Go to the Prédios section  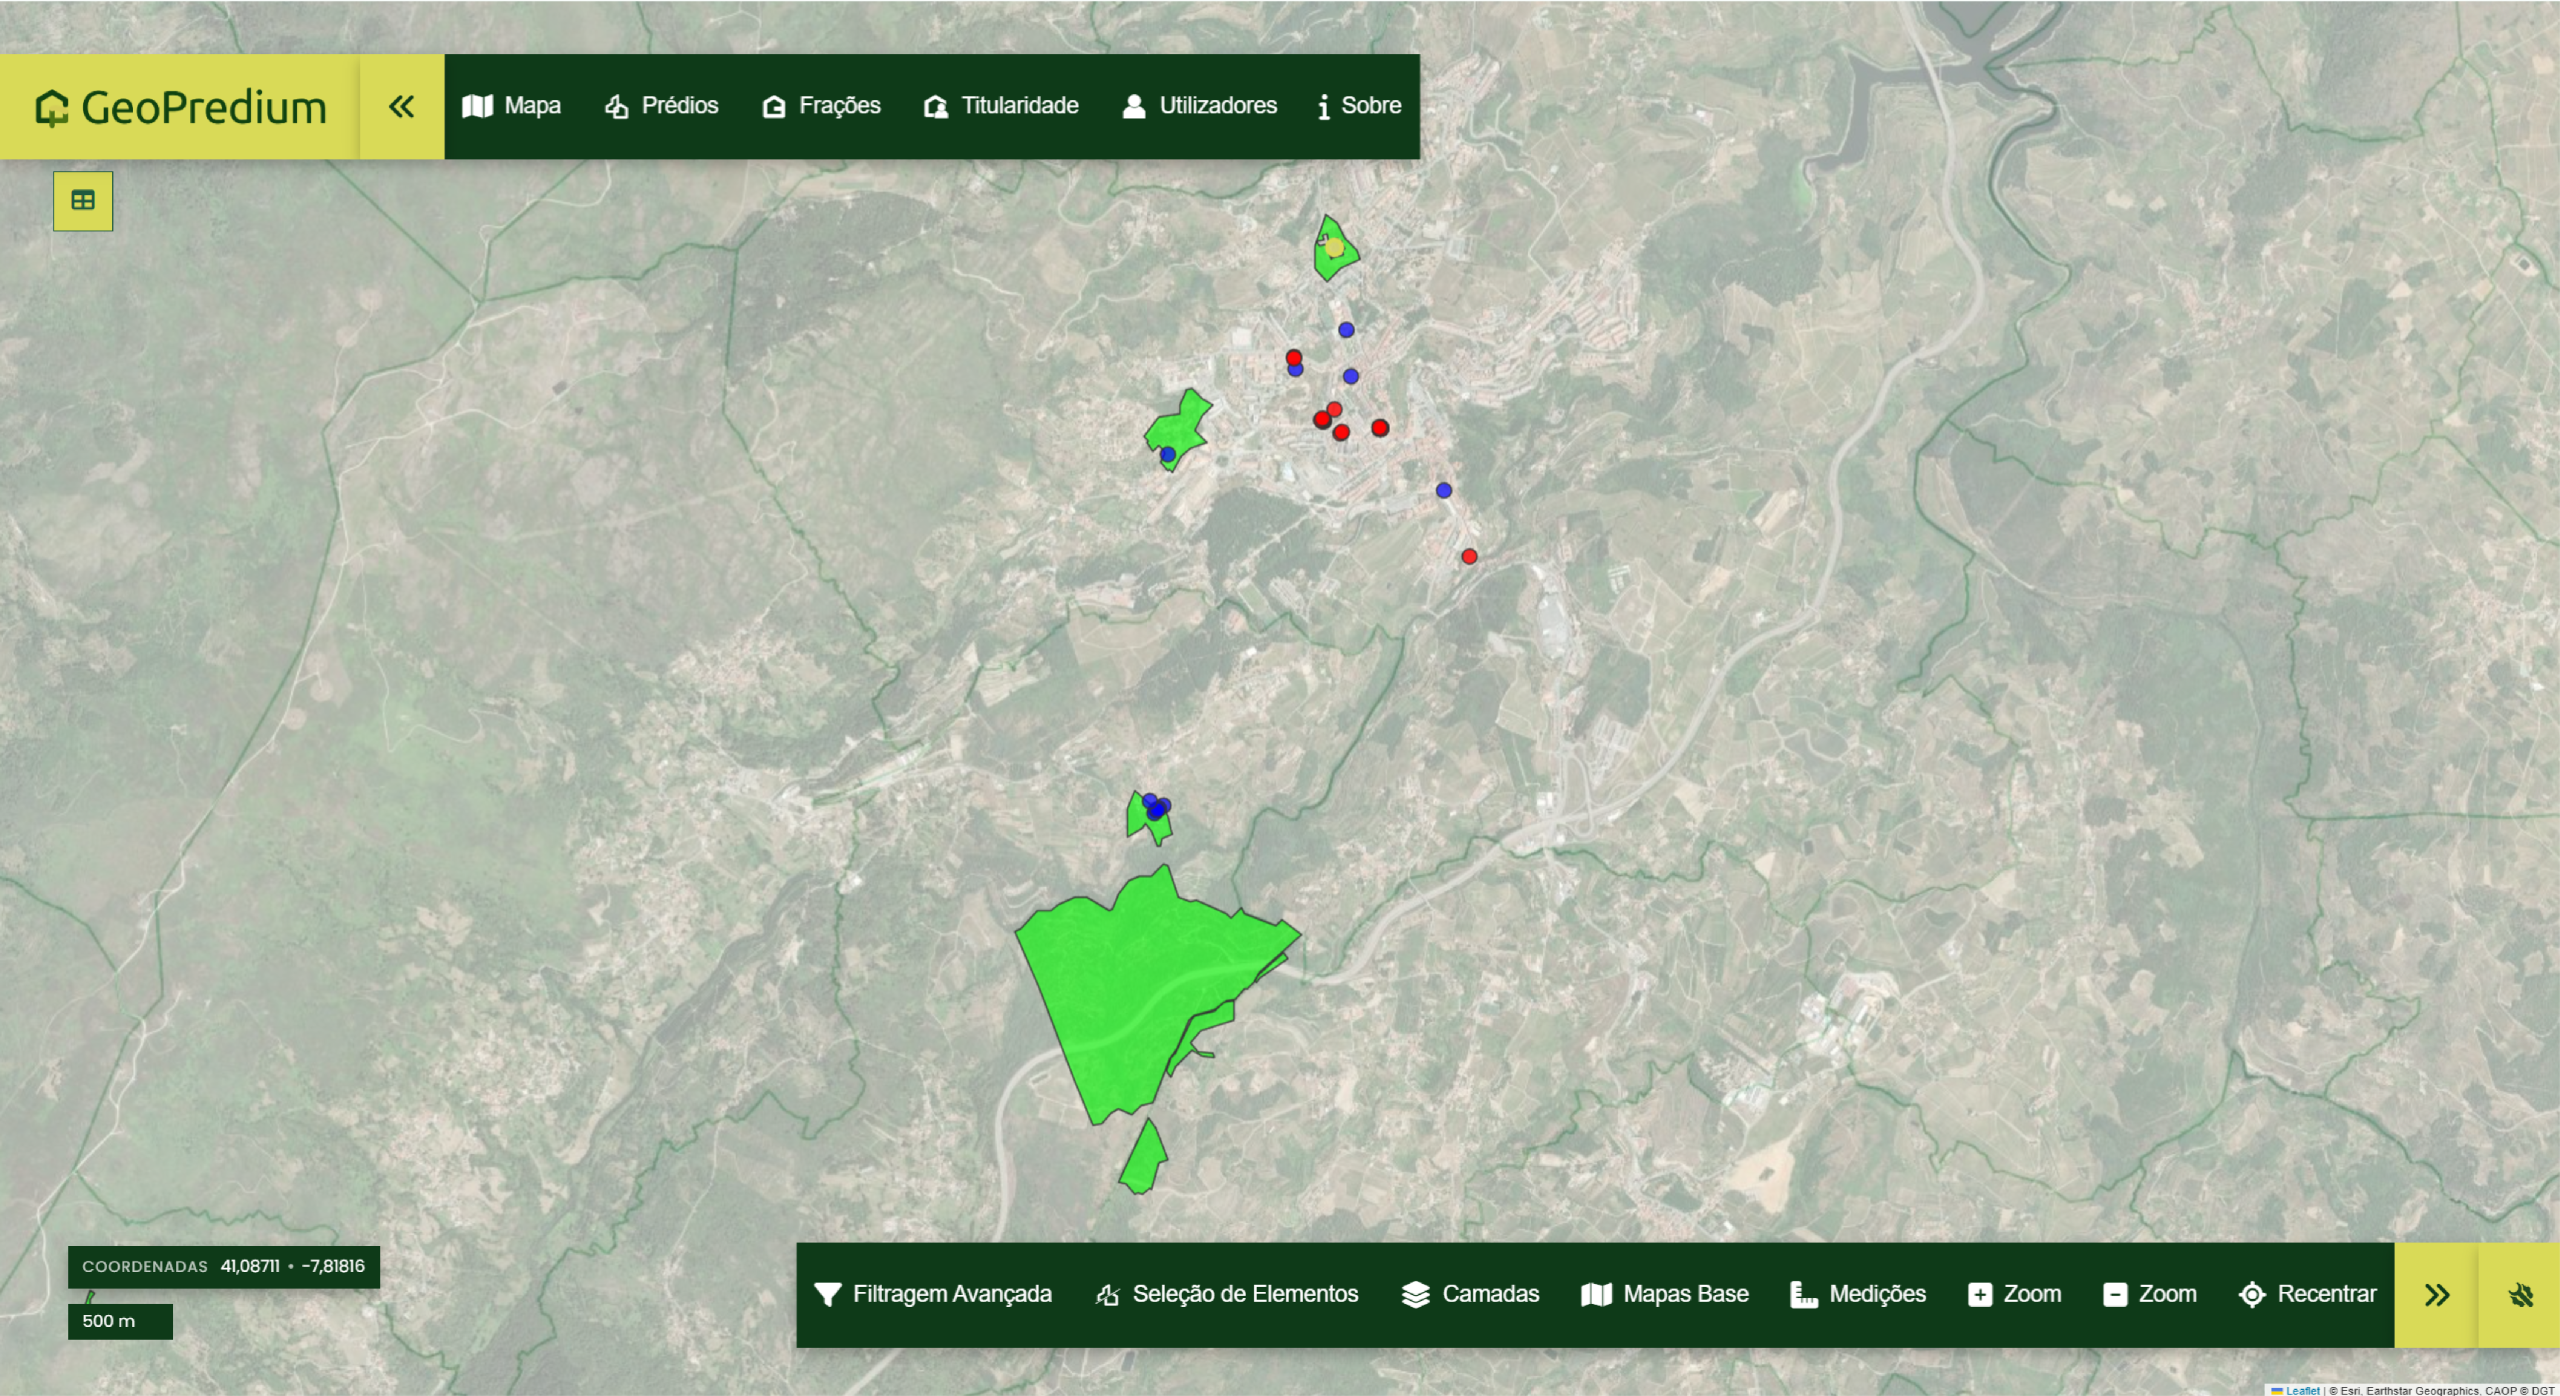click(662, 106)
